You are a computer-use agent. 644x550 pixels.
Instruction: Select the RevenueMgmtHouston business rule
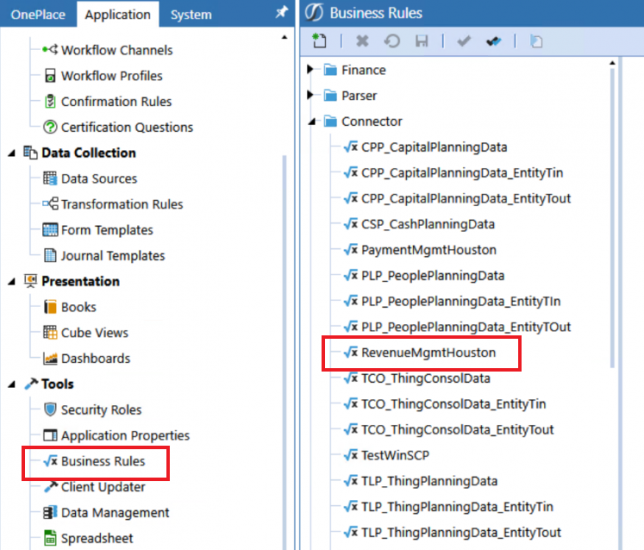[x=428, y=353]
